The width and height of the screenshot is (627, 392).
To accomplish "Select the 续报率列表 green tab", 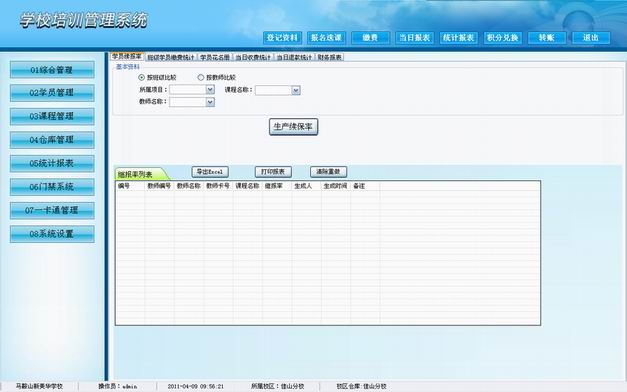I will click(140, 174).
